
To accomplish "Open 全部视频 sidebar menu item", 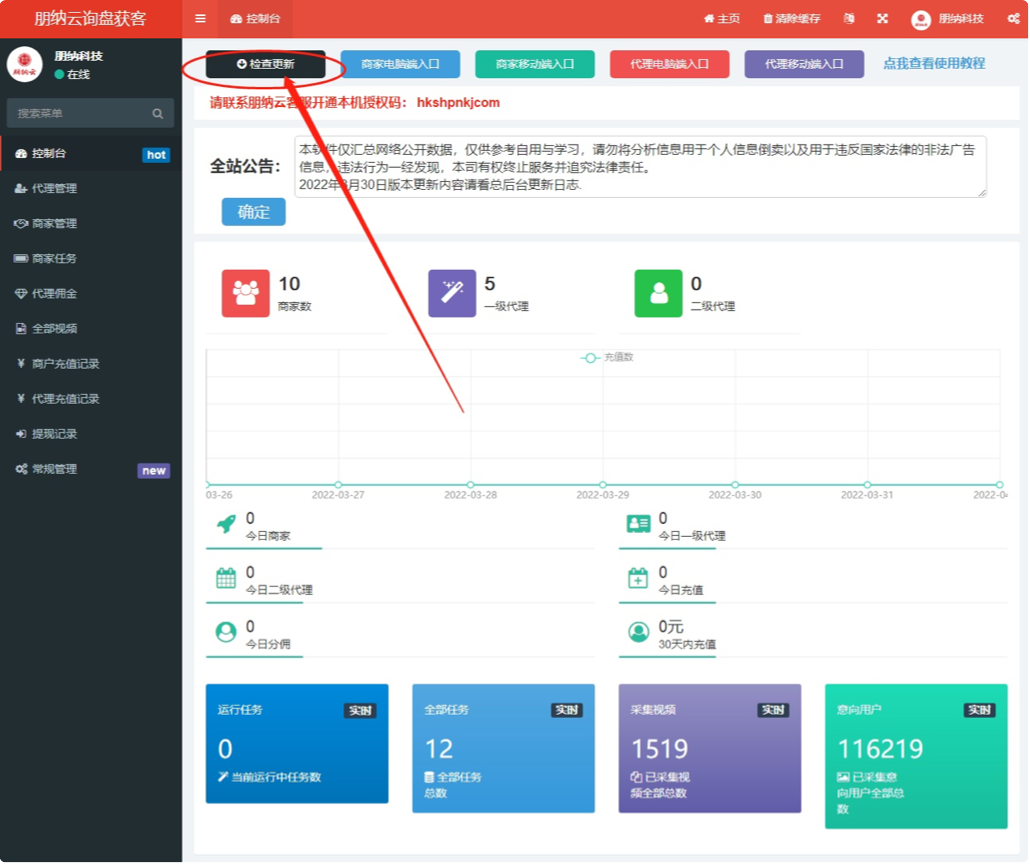I will tap(91, 329).
